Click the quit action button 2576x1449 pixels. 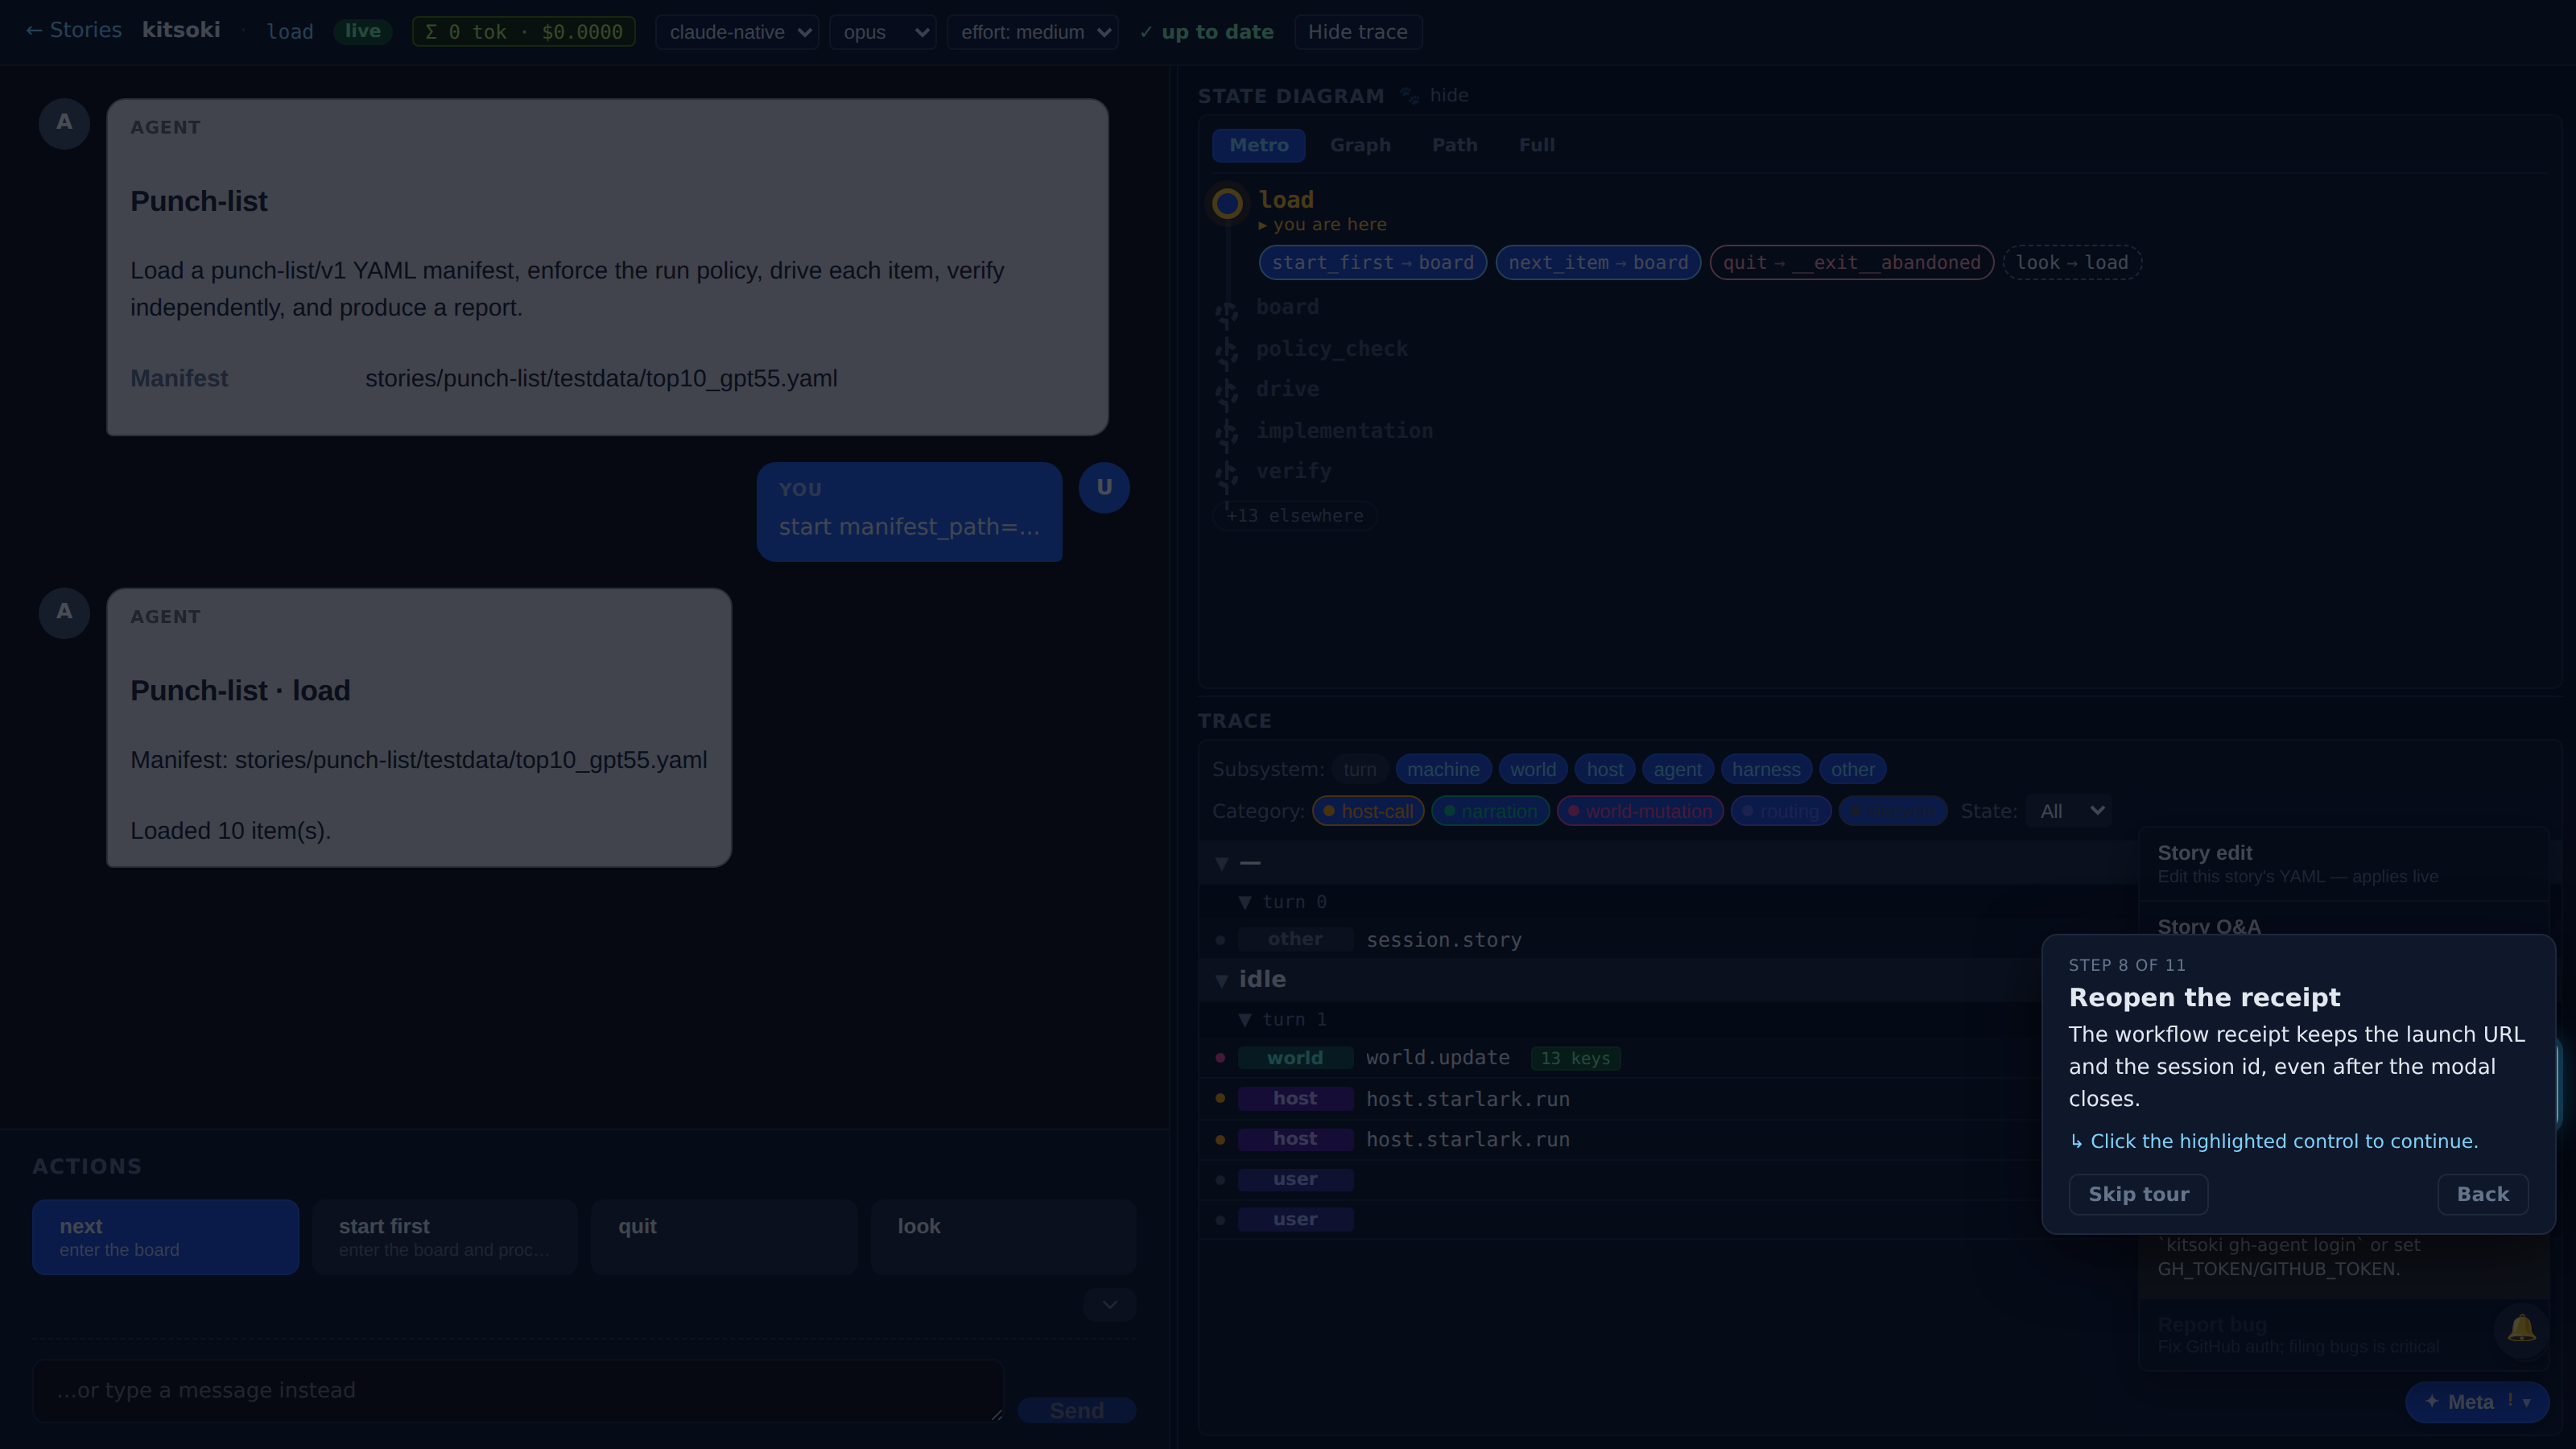coord(724,1237)
